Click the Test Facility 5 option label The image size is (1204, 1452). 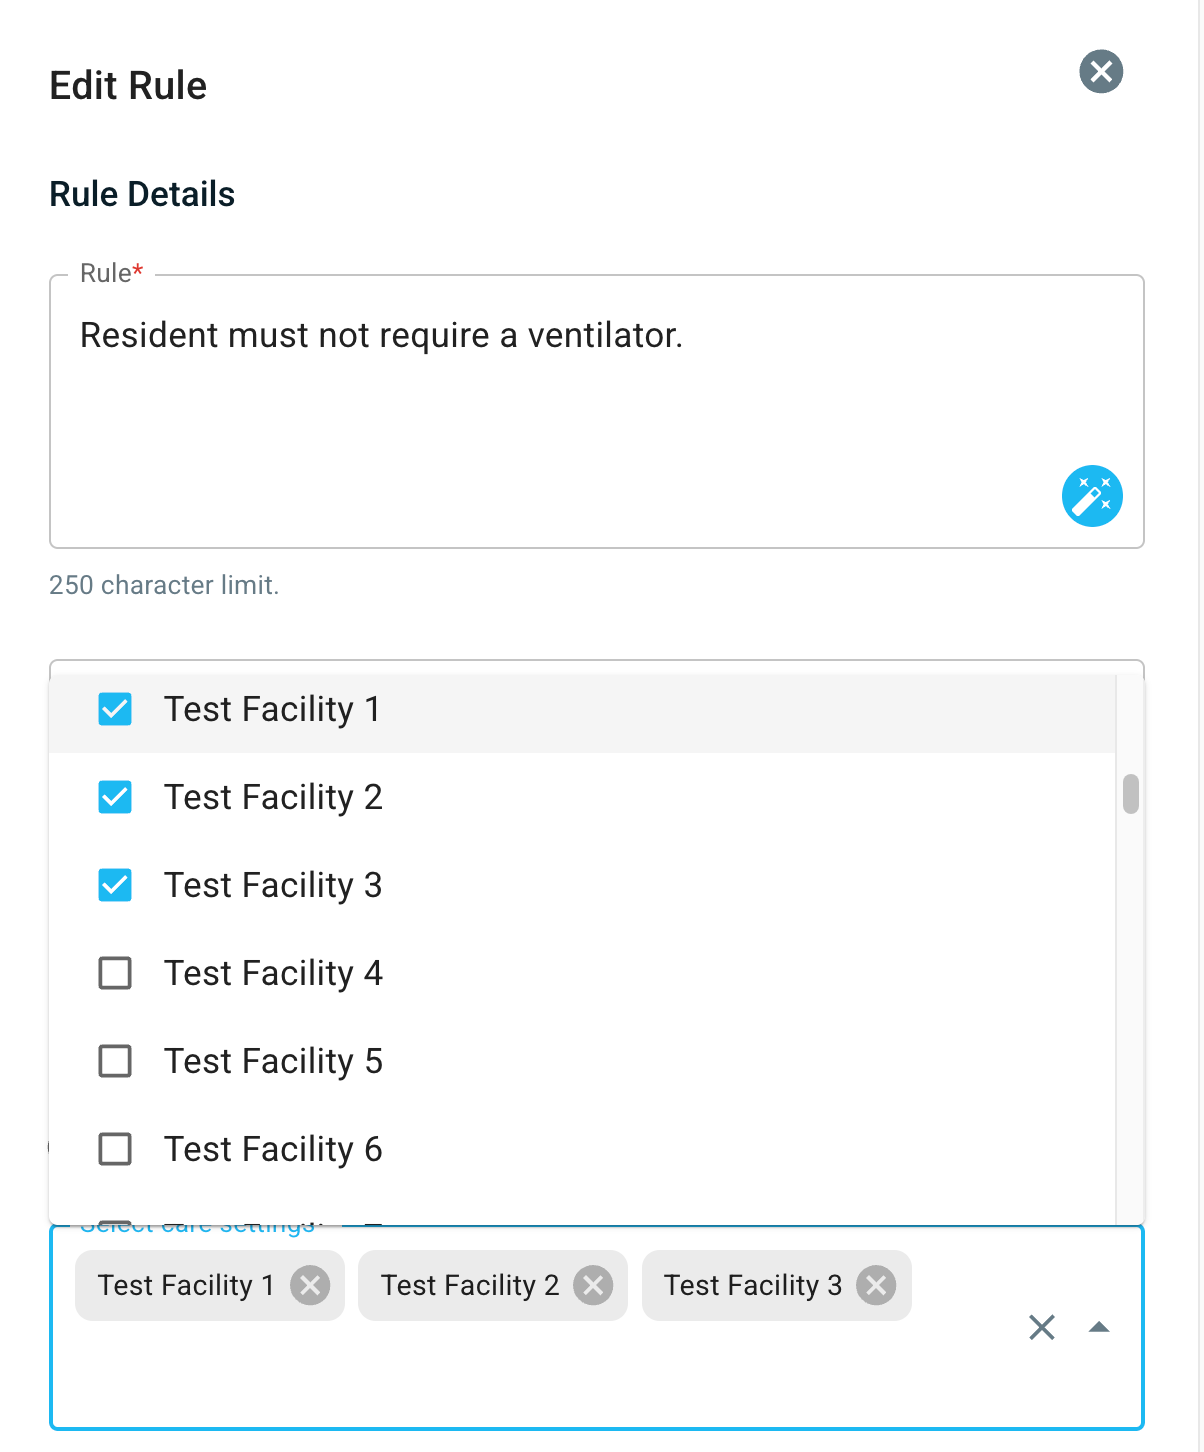tap(273, 1061)
